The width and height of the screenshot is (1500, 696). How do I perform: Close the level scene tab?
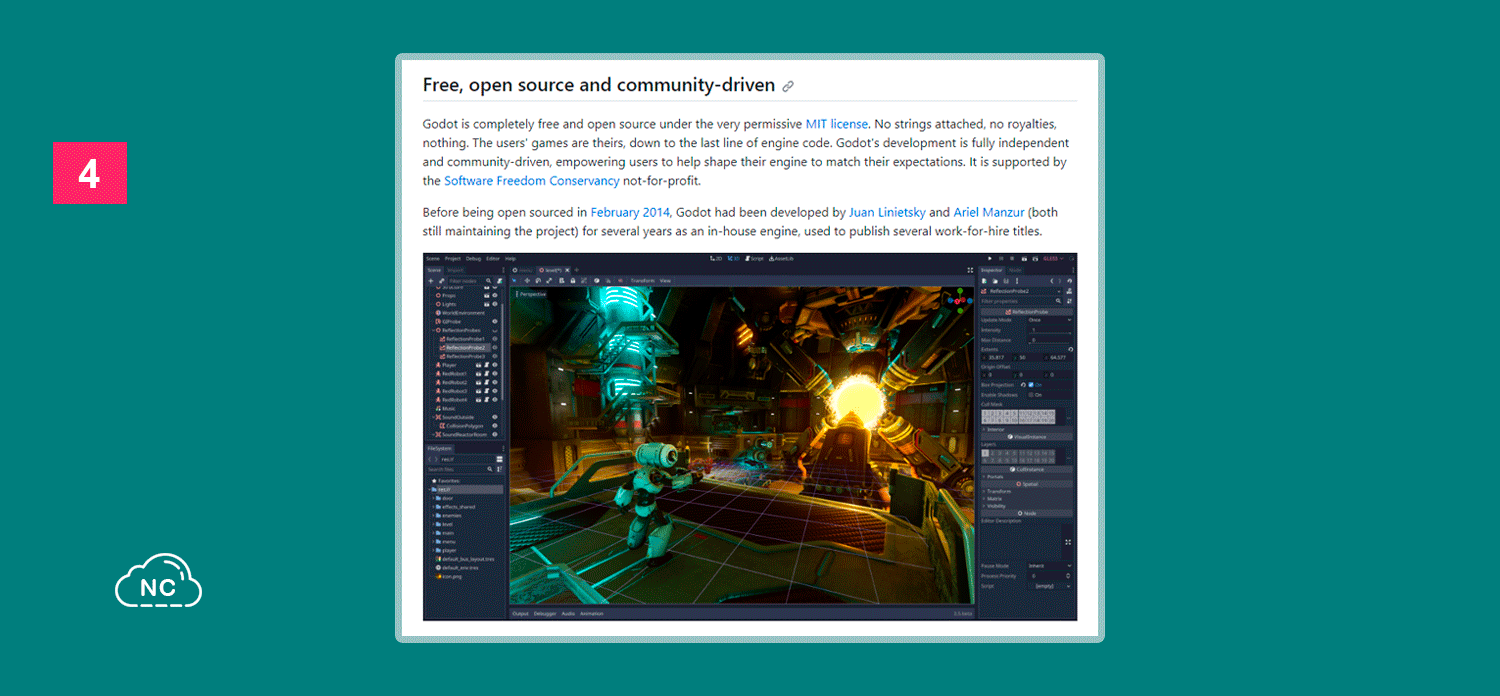pos(567,270)
